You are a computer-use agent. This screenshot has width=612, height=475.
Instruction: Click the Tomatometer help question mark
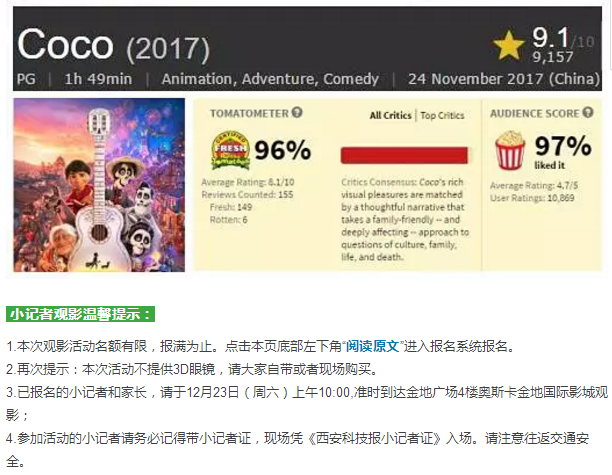[x=297, y=112]
